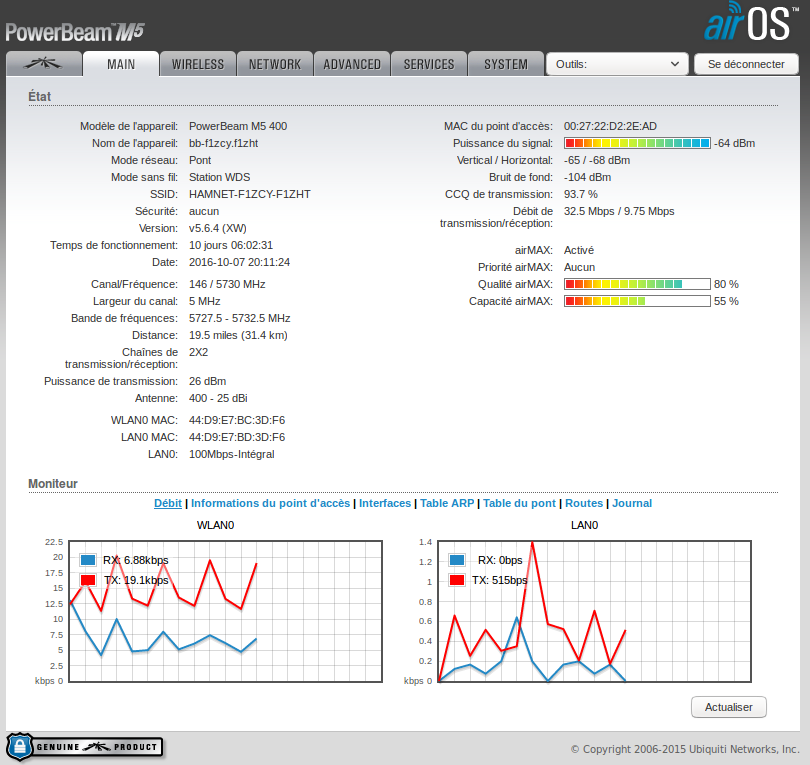Image resolution: width=810 pixels, height=765 pixels.
Task: Click antenna value 400 - 25 dBi
Action: click(218, 398)
